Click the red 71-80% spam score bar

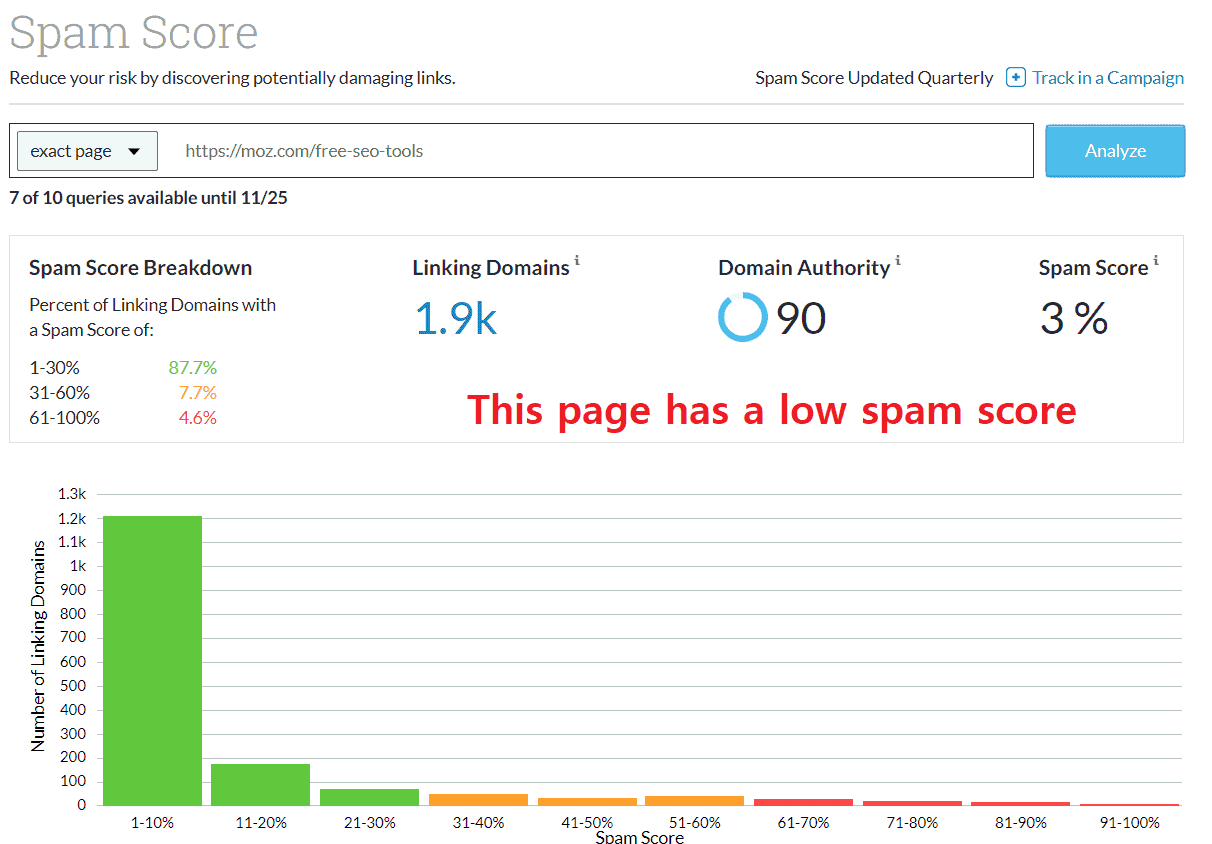912,803
